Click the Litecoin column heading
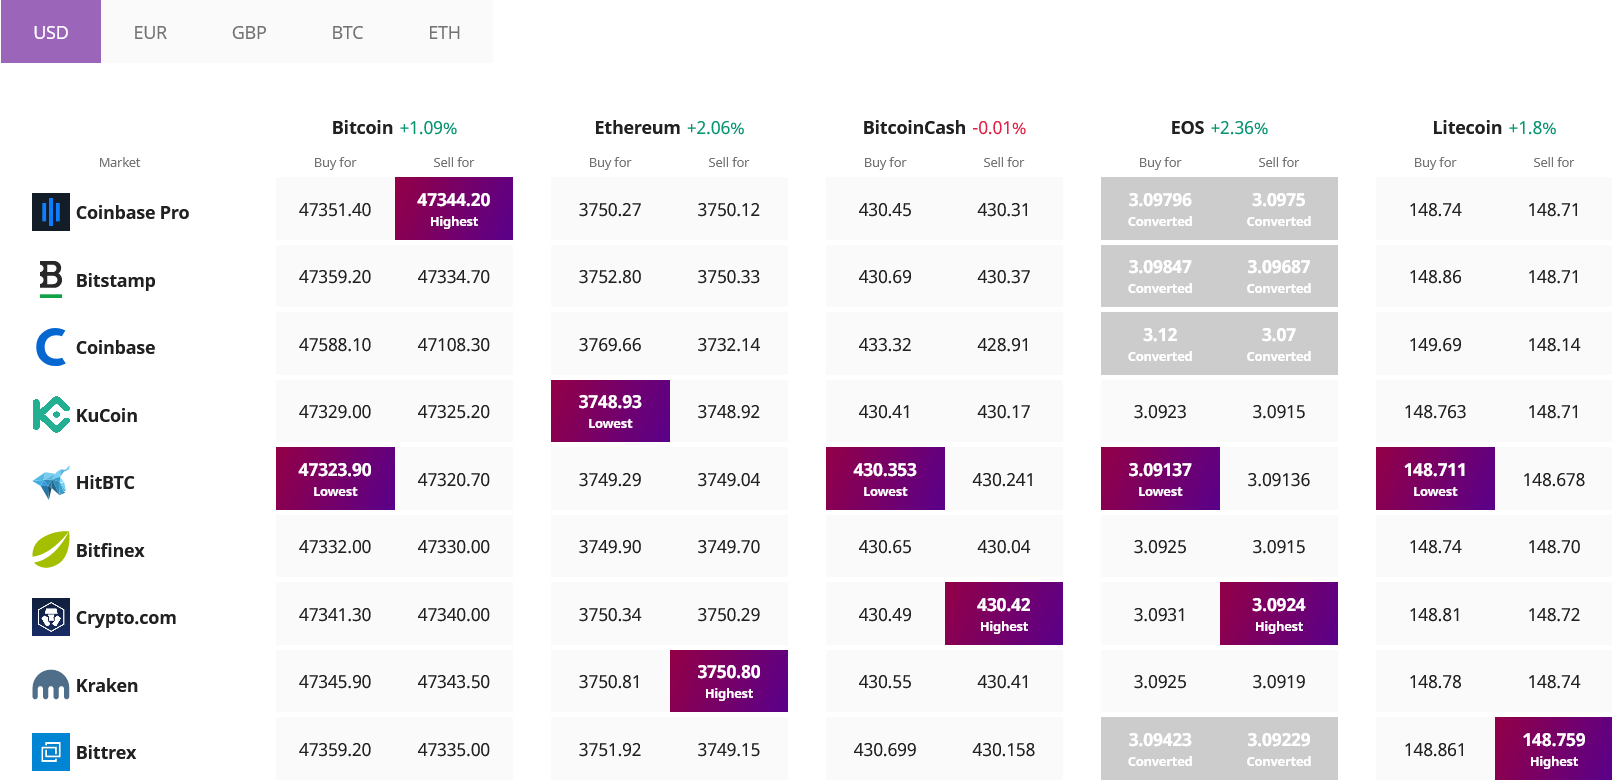 coord(1467,127)
